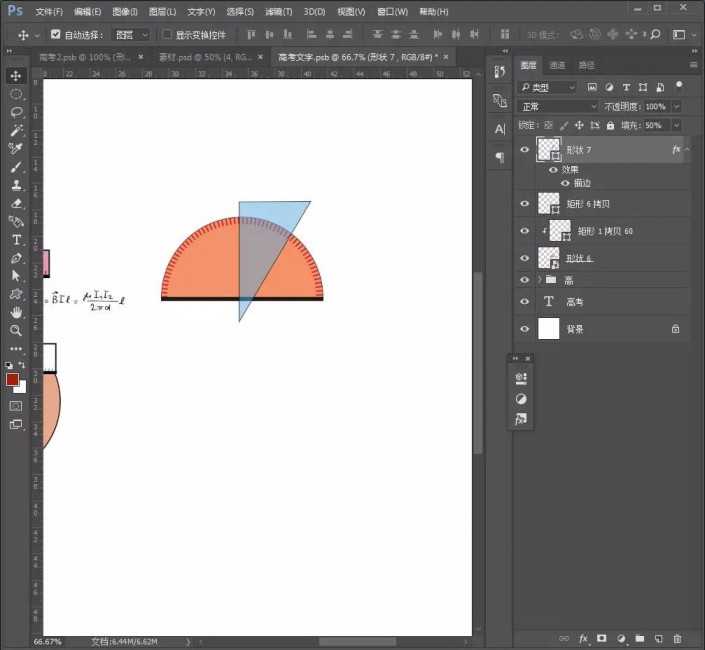Screen dimensions: 705x650
Task: Select the Custom Shape tool
Action: [16, 294]
